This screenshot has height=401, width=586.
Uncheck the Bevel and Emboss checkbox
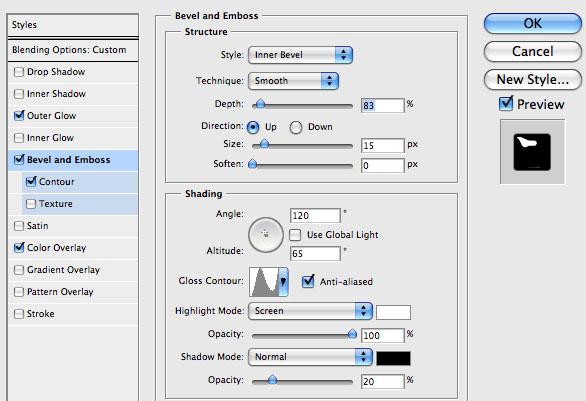pos(19,160)
